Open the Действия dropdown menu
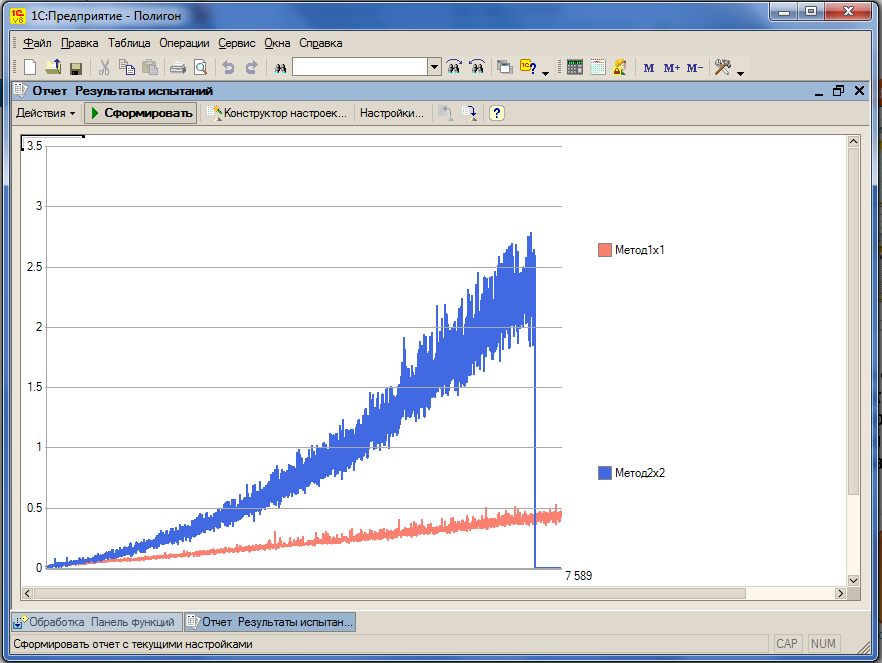Viewport: 882px width, 663px height. (x=46, y=113)
